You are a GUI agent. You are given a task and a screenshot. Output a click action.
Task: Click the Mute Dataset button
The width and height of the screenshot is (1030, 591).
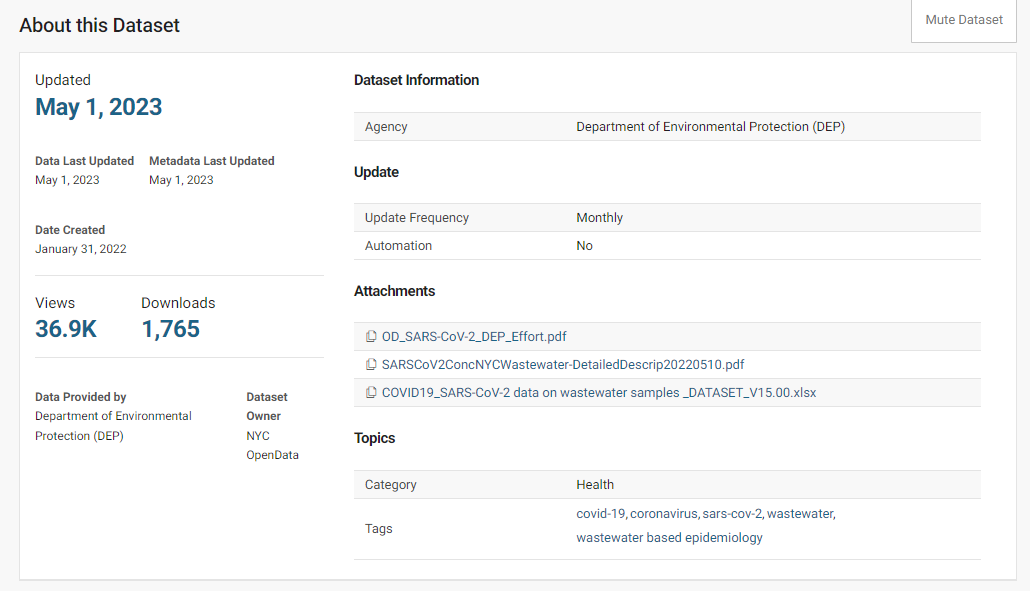click(x=963, y=20)
